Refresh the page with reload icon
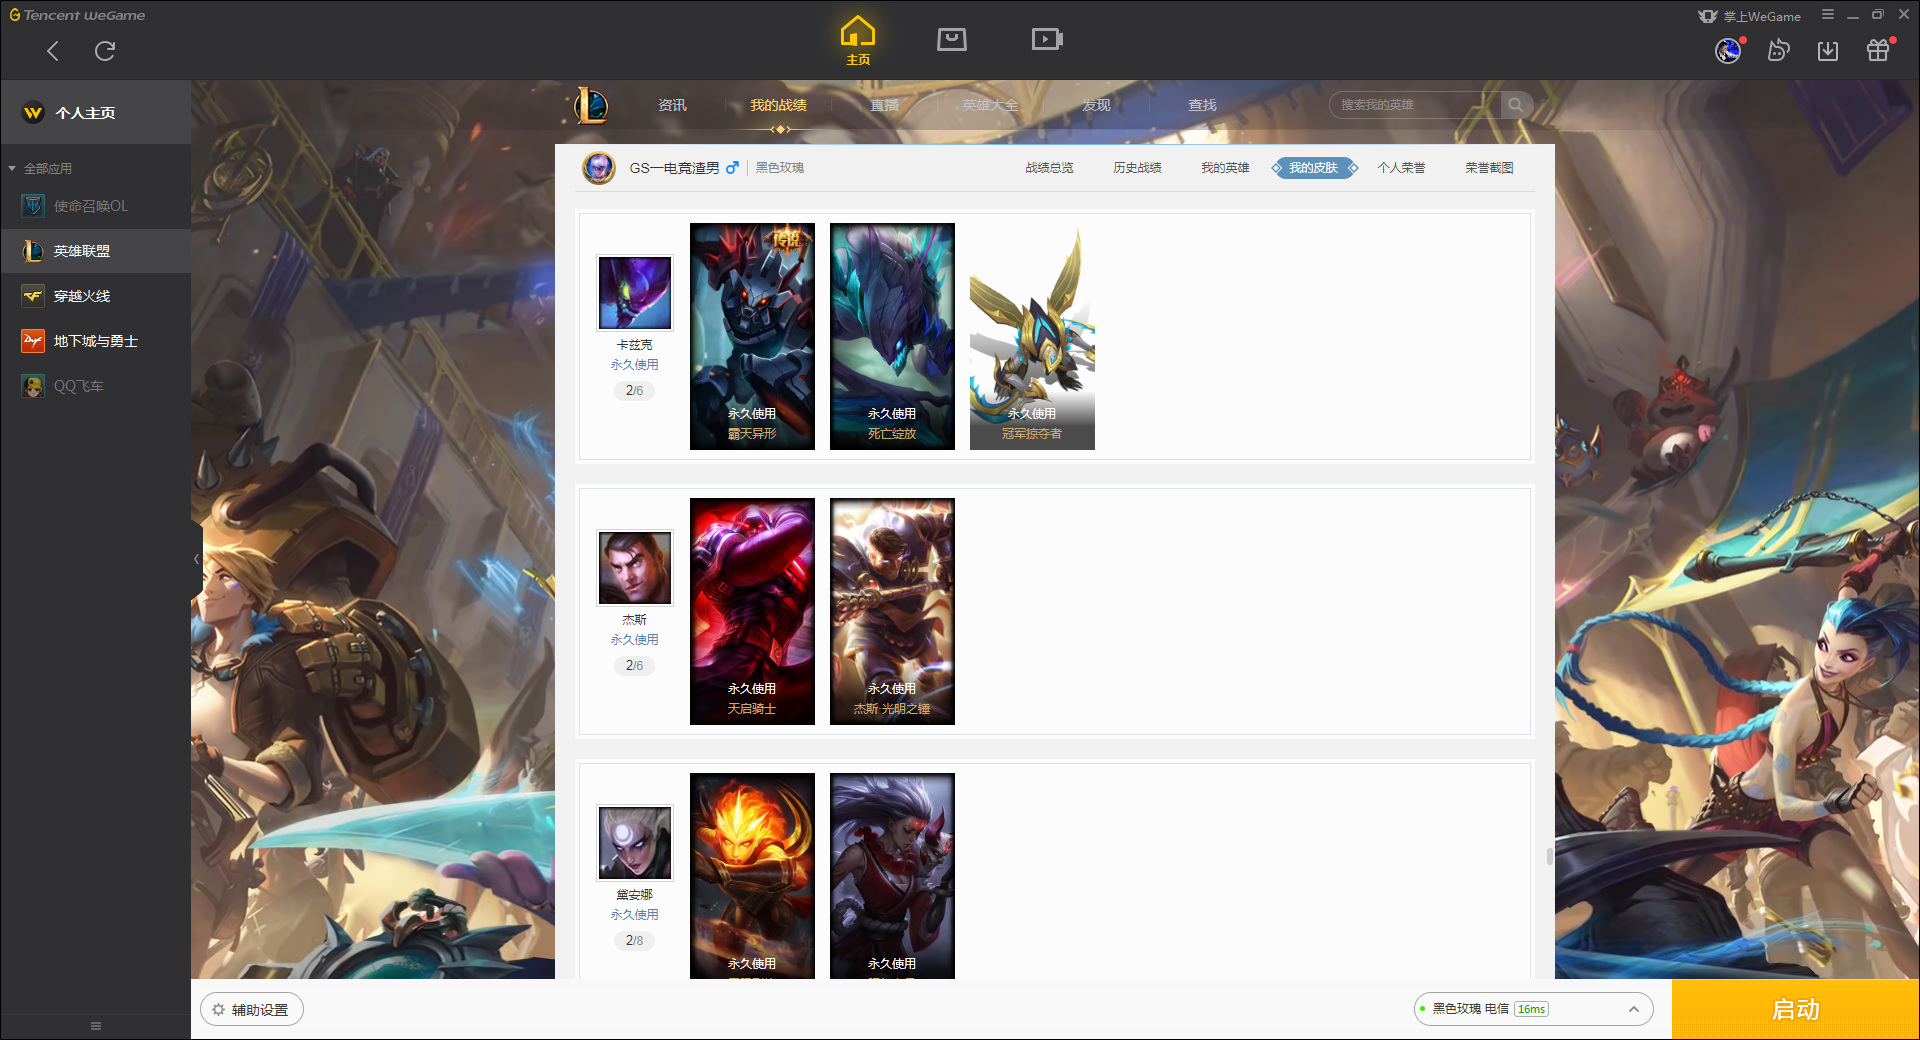 click(105, 51)
